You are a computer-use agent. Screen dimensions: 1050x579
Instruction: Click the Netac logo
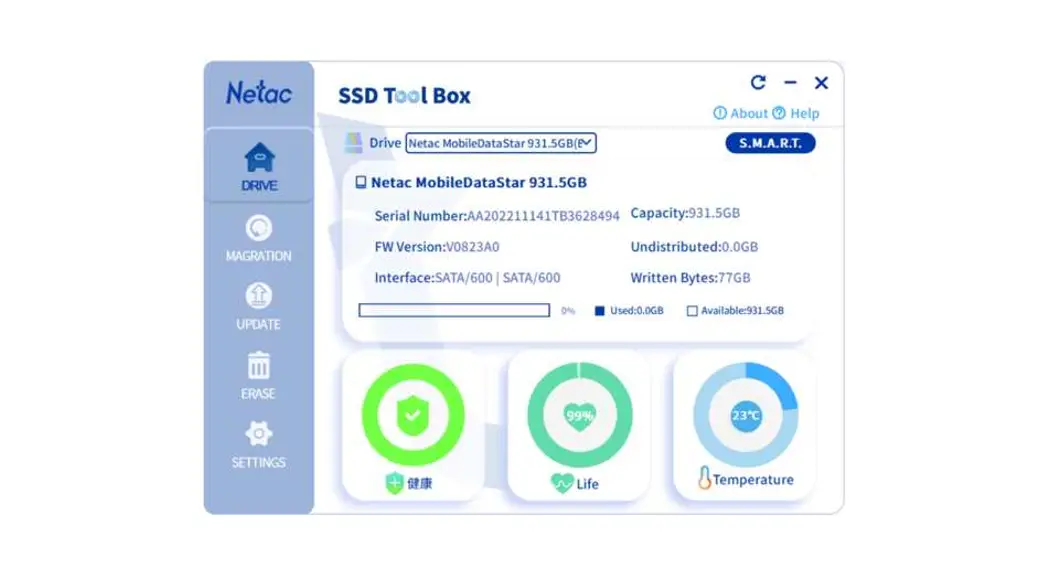pyautogui.click(x=258, y=94)
